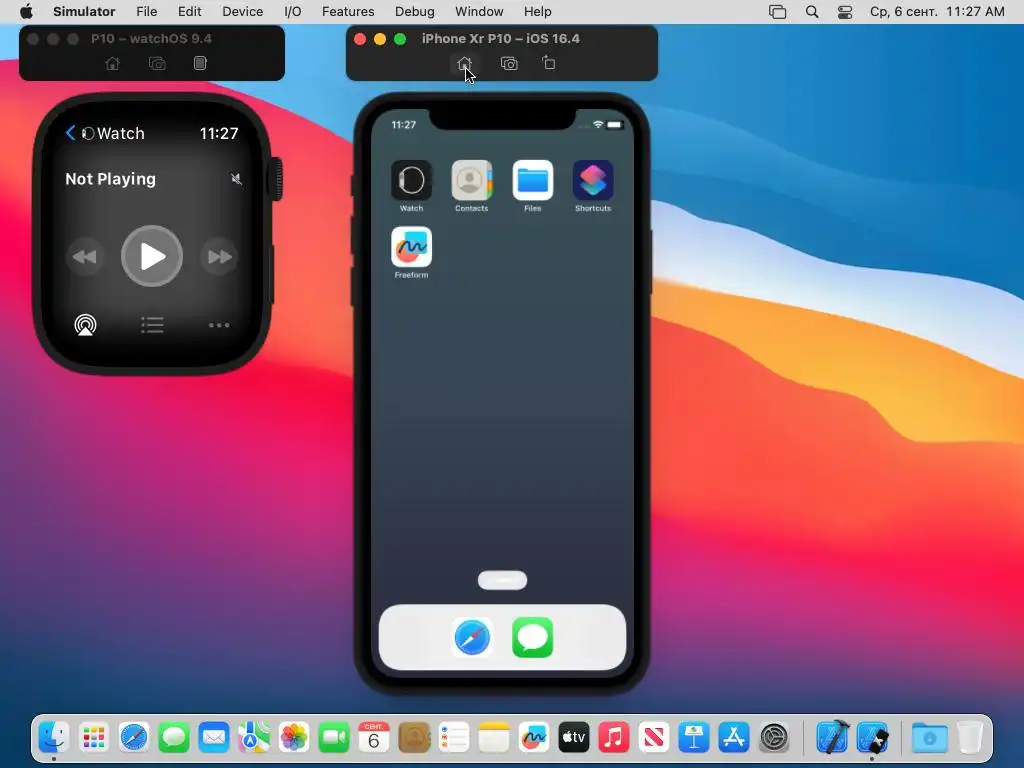This screenshot has width=1024, height=768.
Task: Tap the rewind button on the watch
Action: pos(85,257)
